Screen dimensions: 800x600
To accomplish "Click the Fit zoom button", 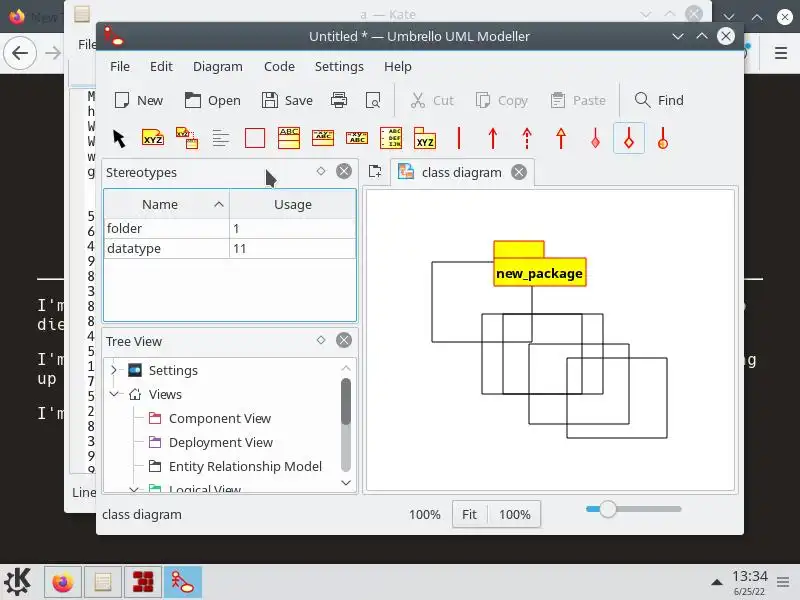I will click(x=469, y=514).
